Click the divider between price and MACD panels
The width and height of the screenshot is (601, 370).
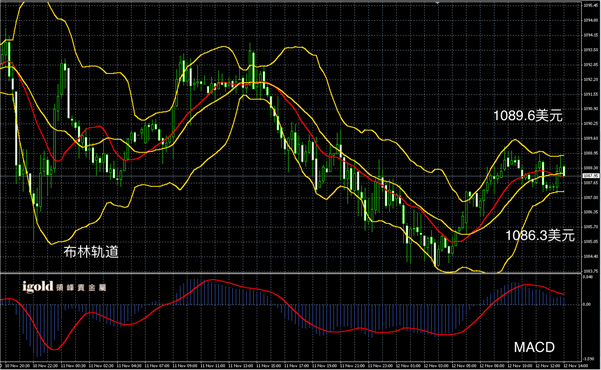pos(291,273)
